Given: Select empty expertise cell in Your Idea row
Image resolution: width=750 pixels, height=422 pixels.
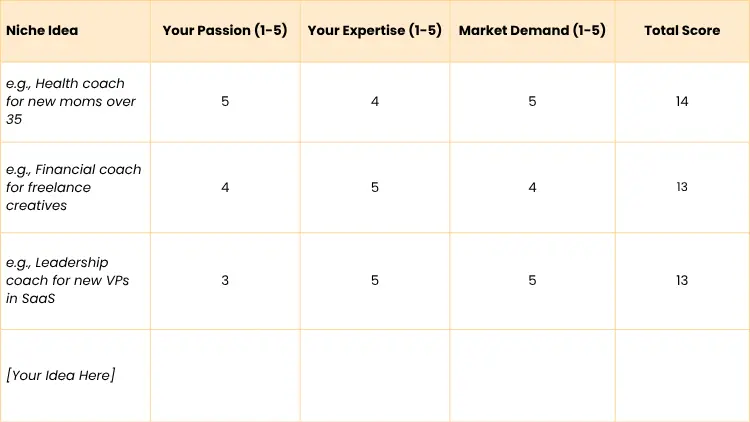Looking at the screenshot, I should (x=375, y=375).
